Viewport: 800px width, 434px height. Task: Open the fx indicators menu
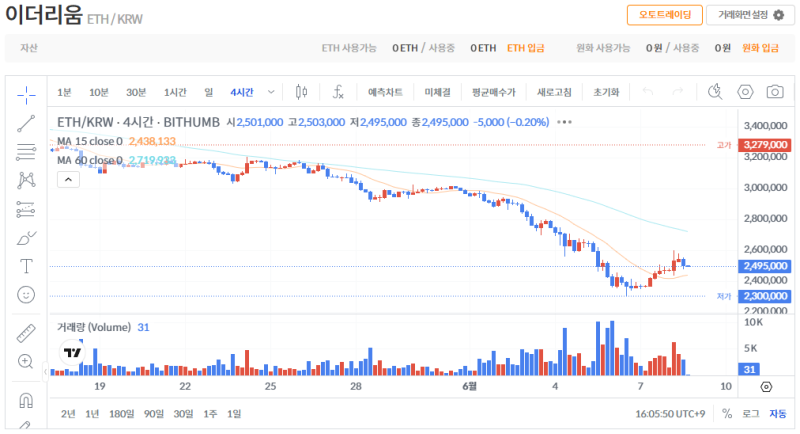338,92
